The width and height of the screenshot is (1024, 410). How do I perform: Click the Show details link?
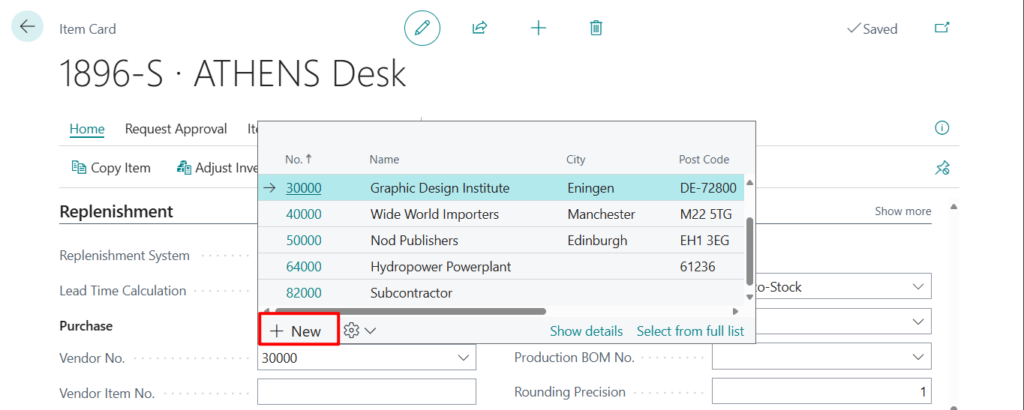586,331
